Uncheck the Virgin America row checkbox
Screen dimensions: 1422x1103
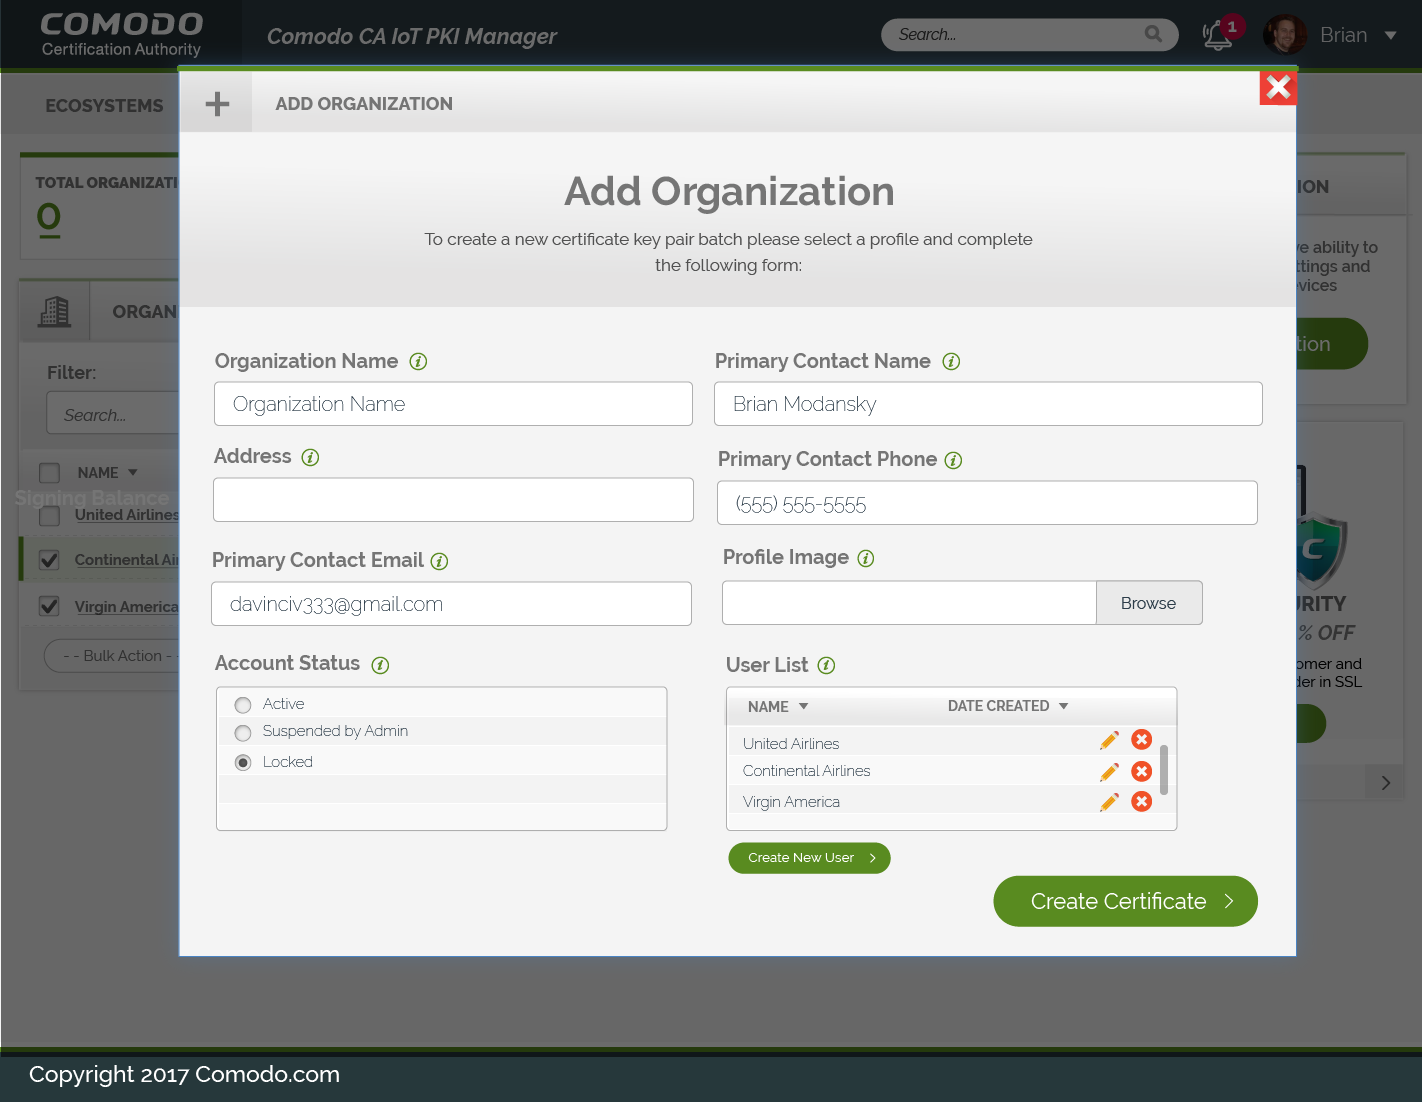pyautogui.click(x=49, y=606)
